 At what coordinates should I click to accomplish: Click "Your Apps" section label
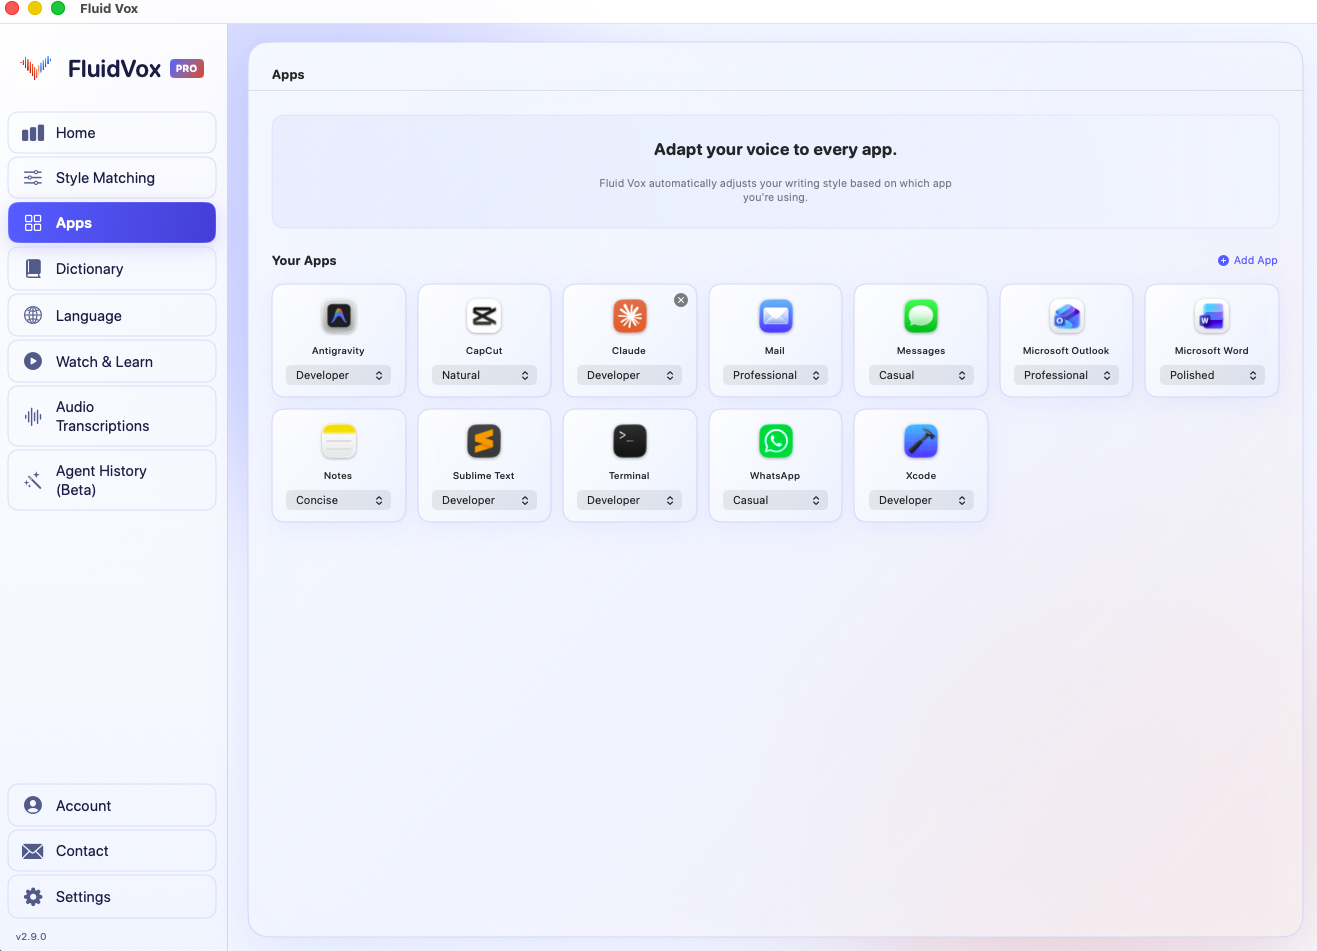(304, 260)
